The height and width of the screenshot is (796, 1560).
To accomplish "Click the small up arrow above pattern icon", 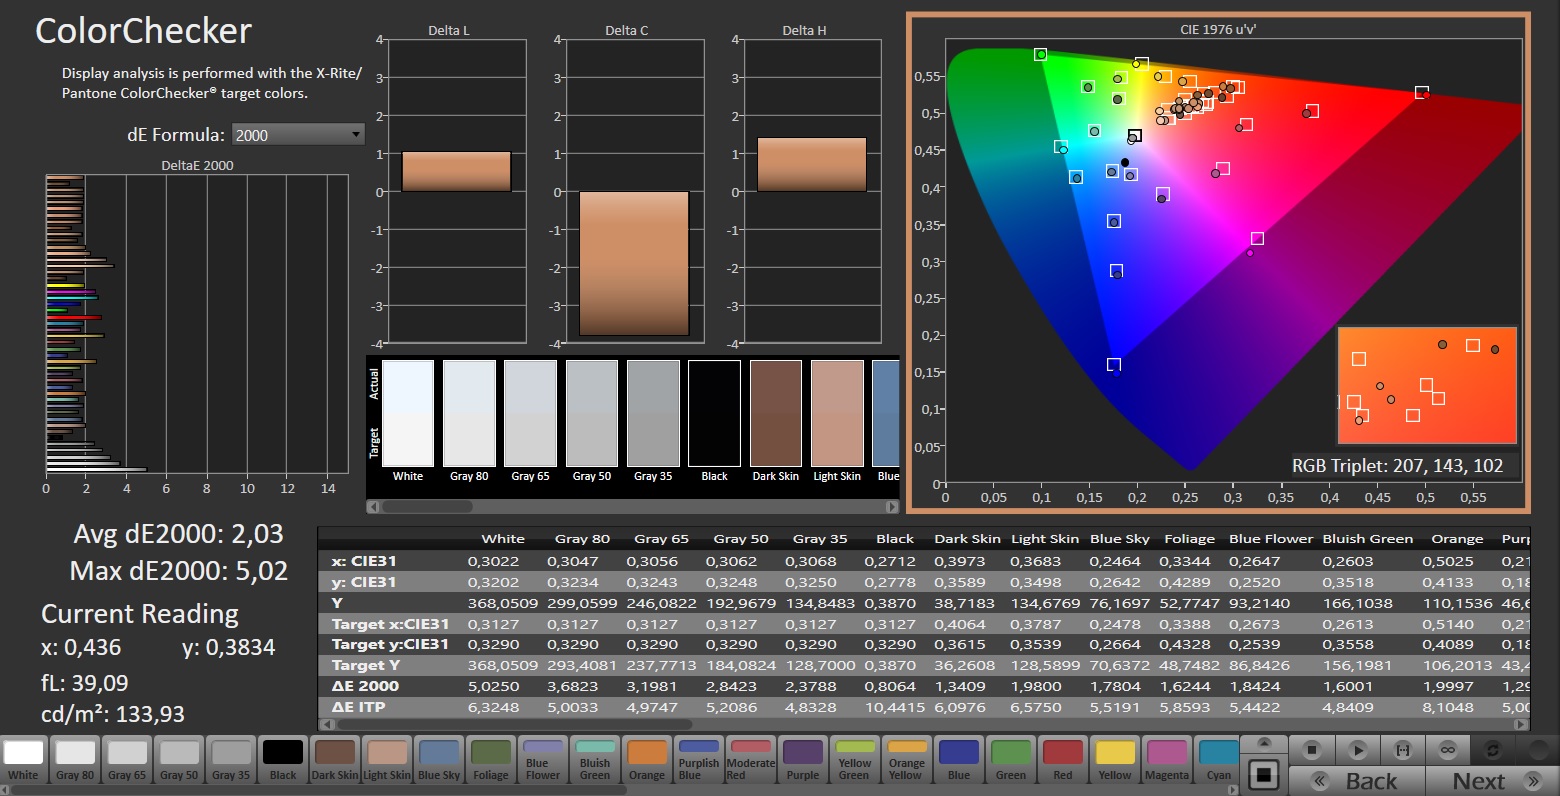I will coord(1264,743).
